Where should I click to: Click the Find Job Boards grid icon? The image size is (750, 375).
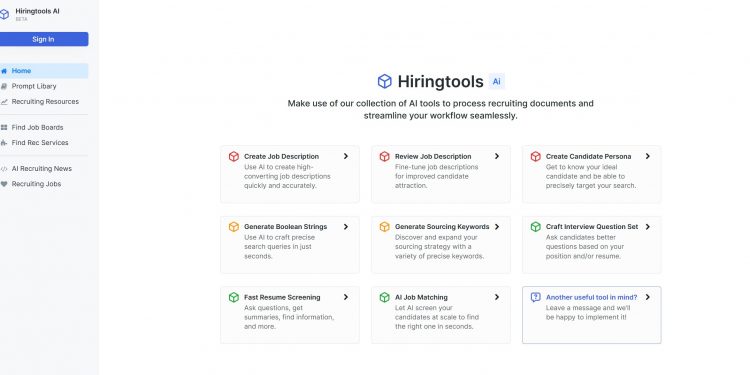(x=4, y=127)
